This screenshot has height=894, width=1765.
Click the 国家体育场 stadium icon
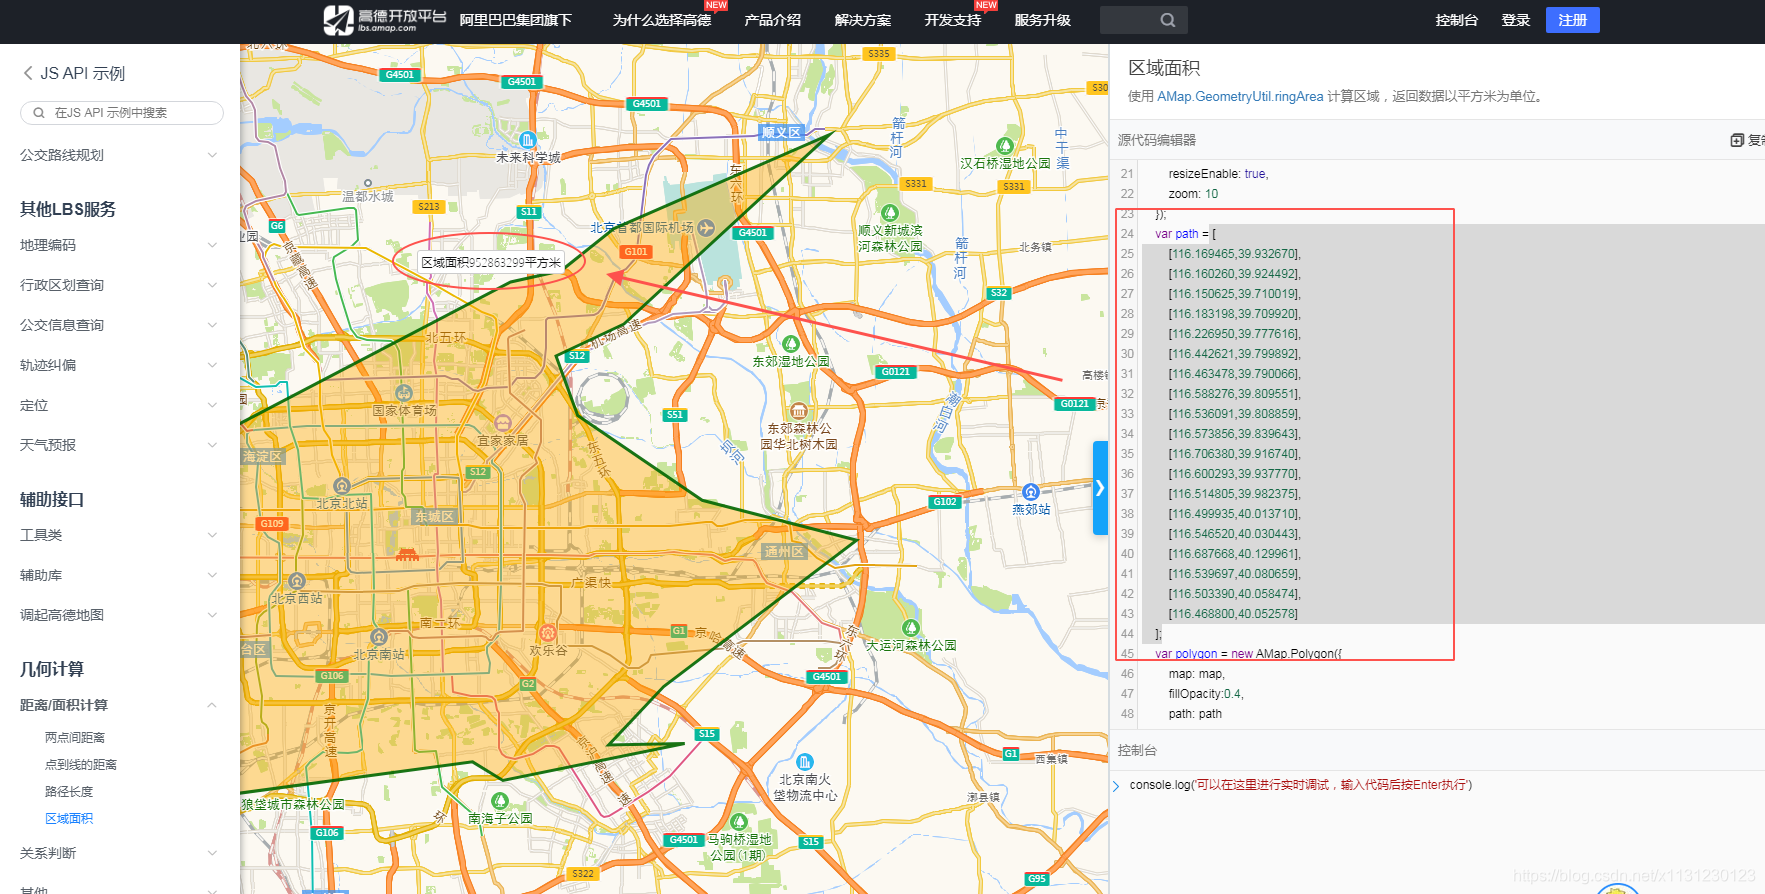[404, 393]
